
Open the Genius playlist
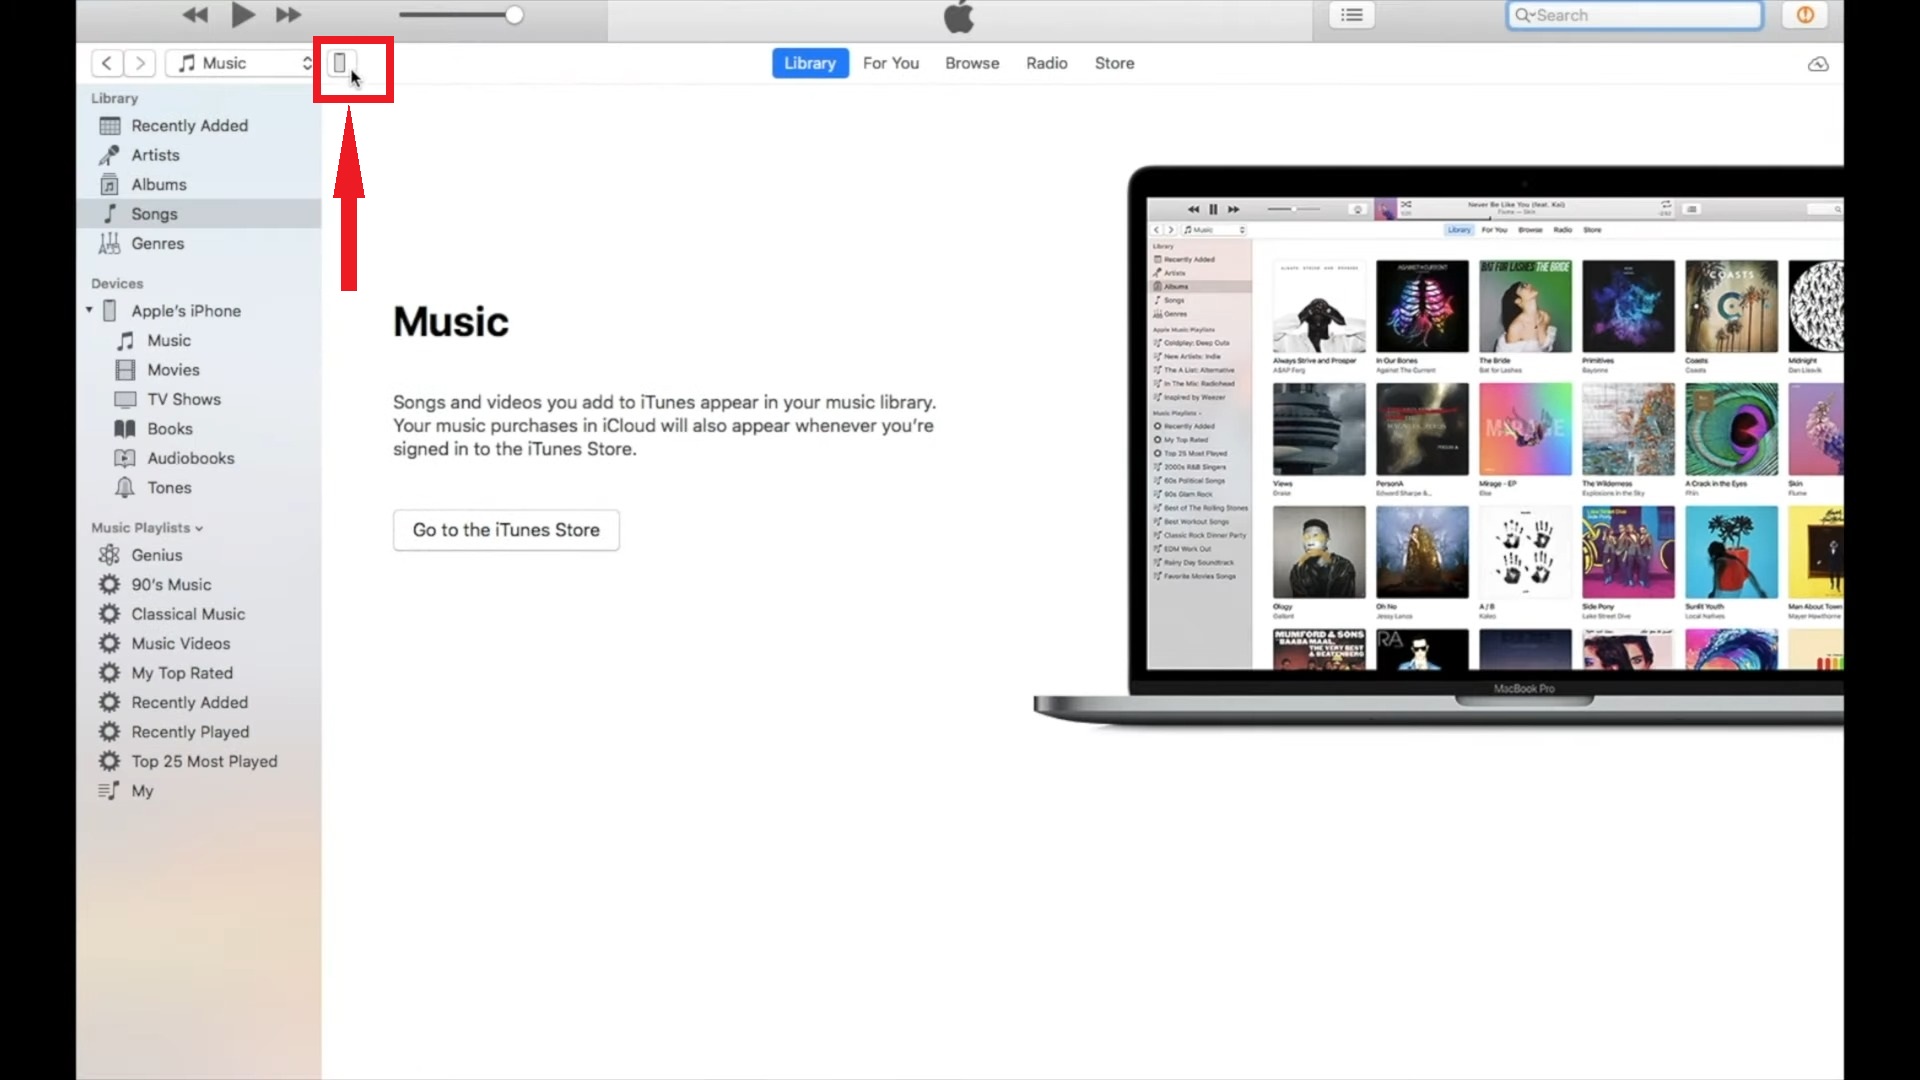157,555
